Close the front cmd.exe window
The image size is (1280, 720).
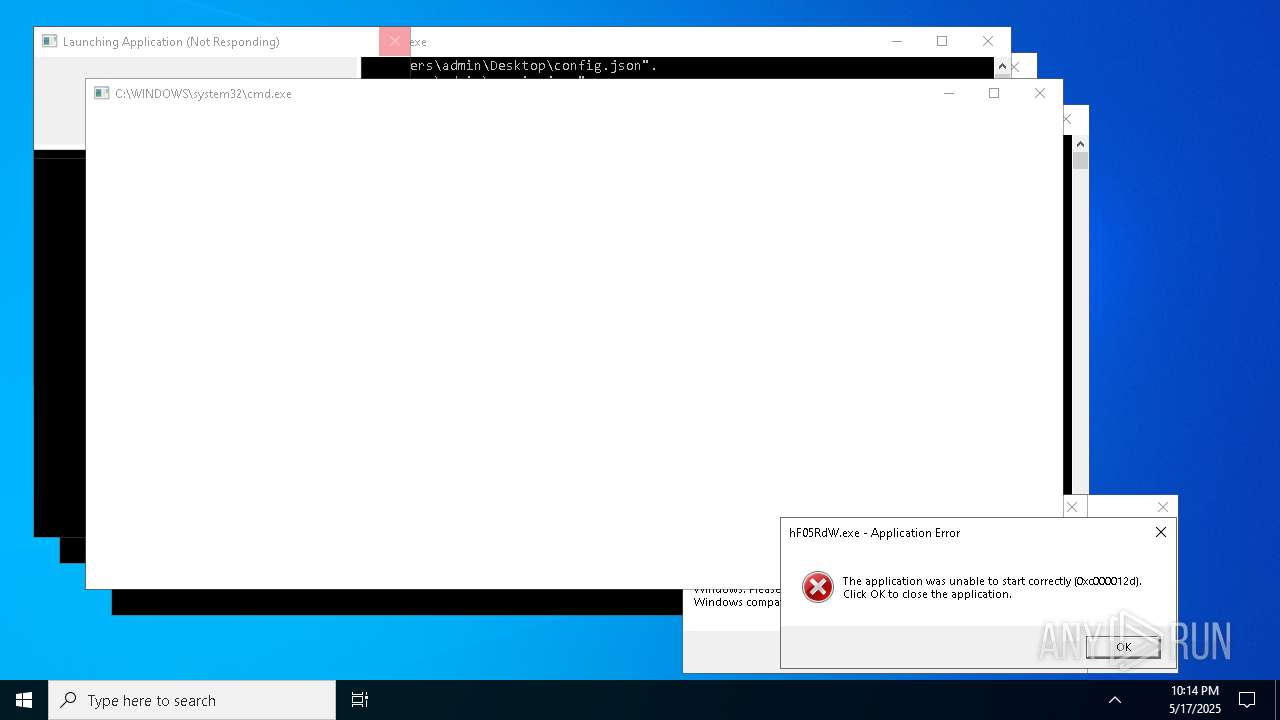[x=1040, y=93]
